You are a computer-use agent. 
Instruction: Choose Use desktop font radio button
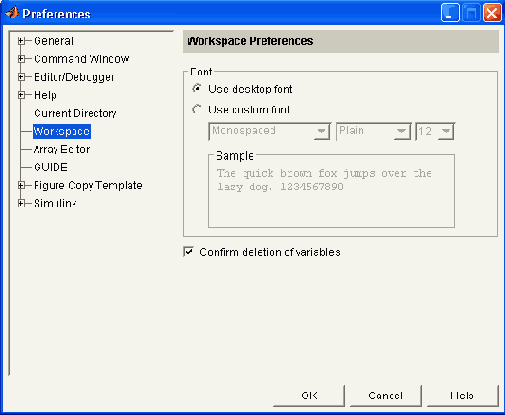pyautogui.click(x=197, y=89)
